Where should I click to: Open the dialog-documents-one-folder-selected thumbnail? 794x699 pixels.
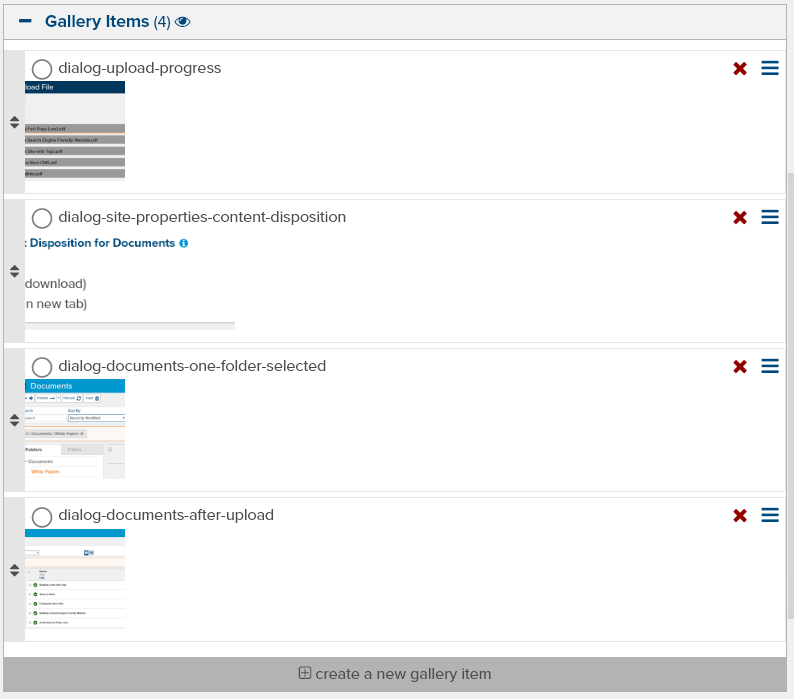pyautogui.click(x=75, y=429)
